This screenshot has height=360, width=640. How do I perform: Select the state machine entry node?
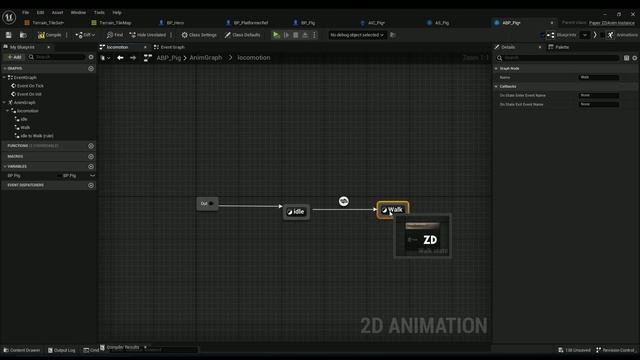[207, 203]
